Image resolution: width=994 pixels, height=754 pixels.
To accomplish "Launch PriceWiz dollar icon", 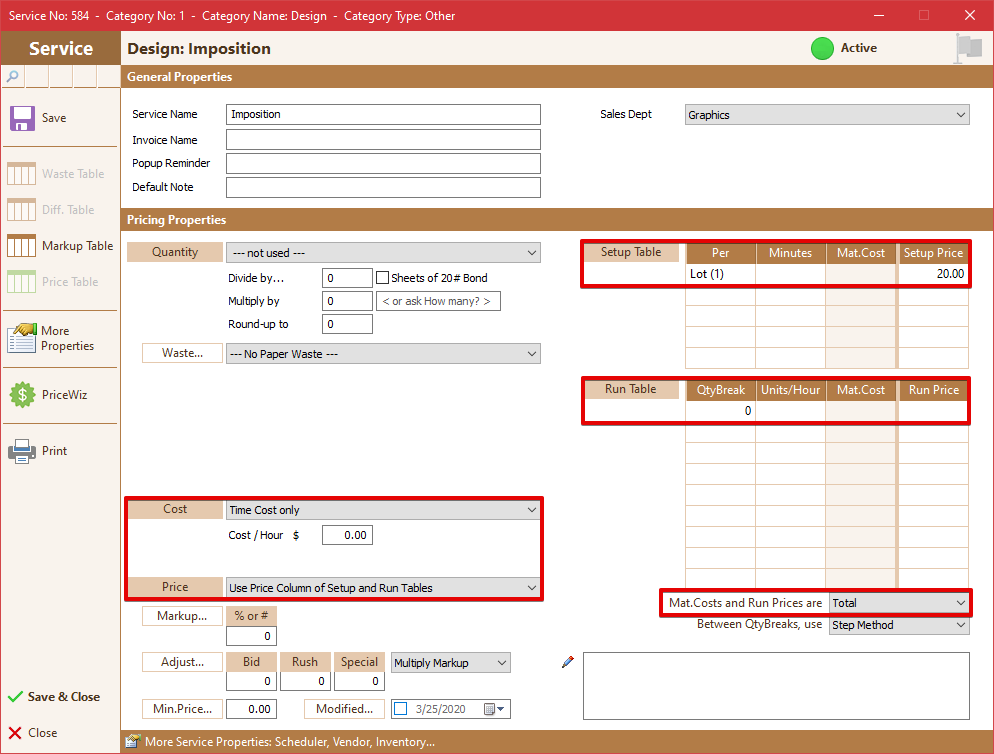I will (22, 395).
